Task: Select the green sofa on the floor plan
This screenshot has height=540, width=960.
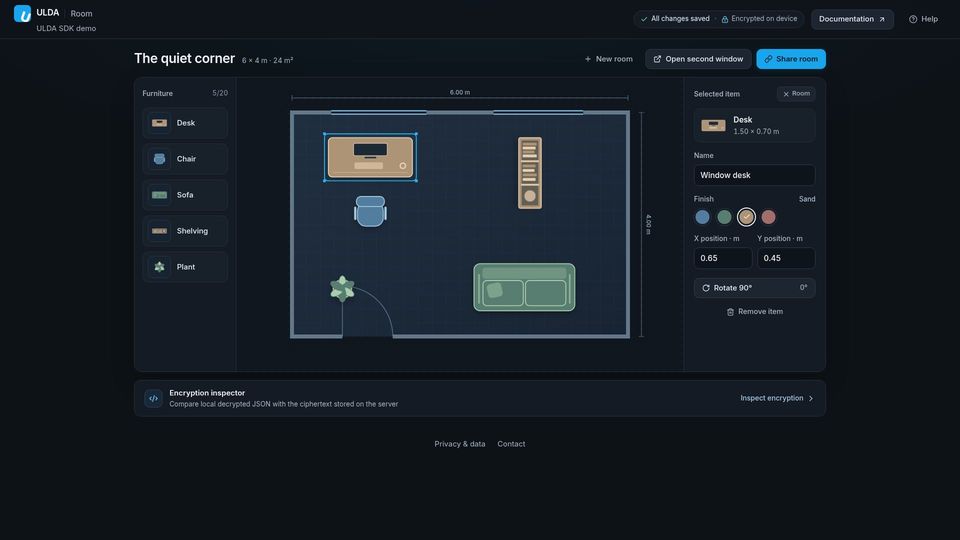Action: [x=524, y=287]
